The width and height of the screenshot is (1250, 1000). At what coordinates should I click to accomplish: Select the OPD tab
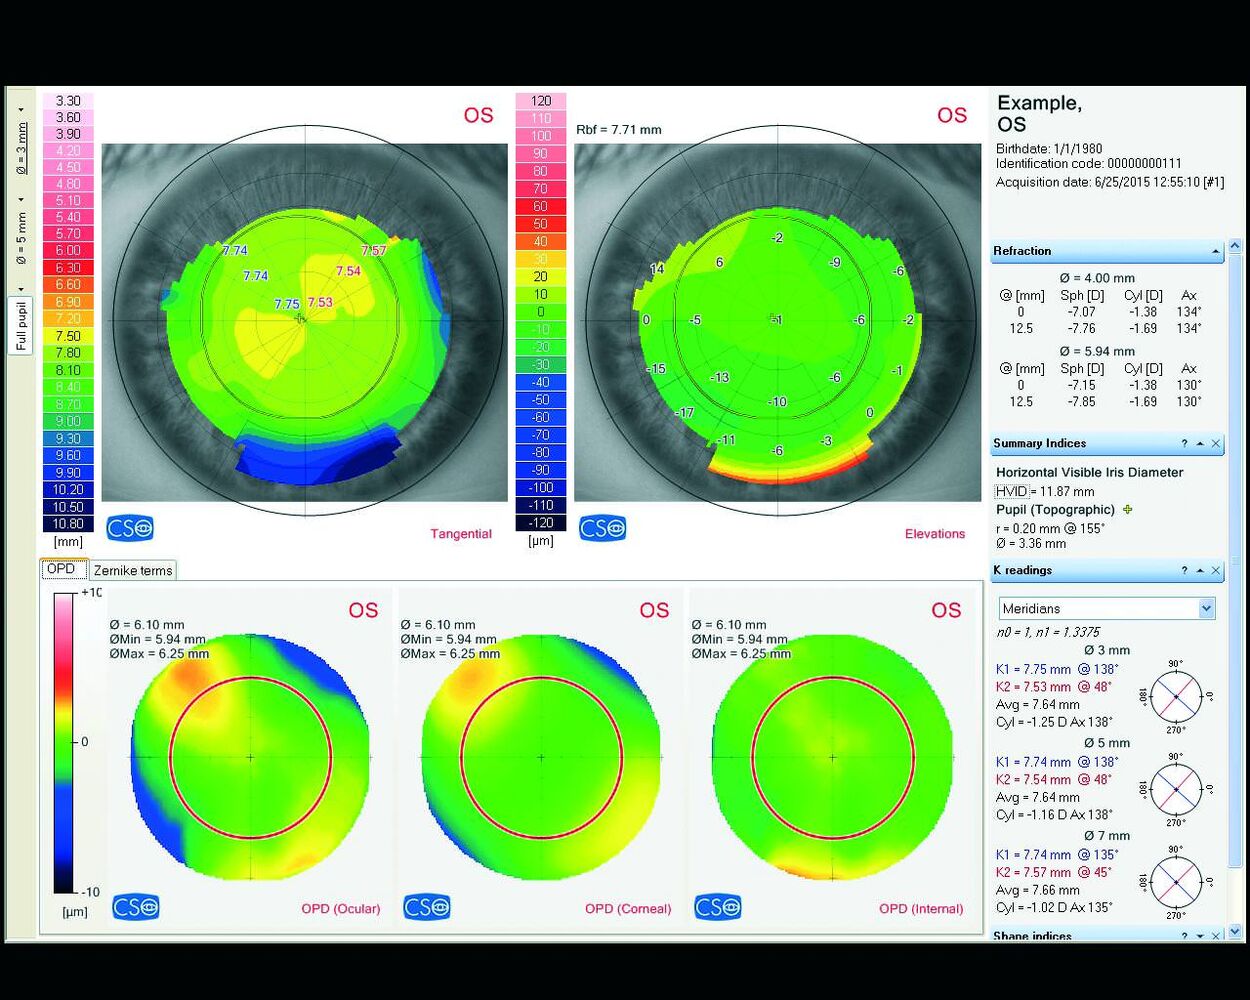point(62,568)
